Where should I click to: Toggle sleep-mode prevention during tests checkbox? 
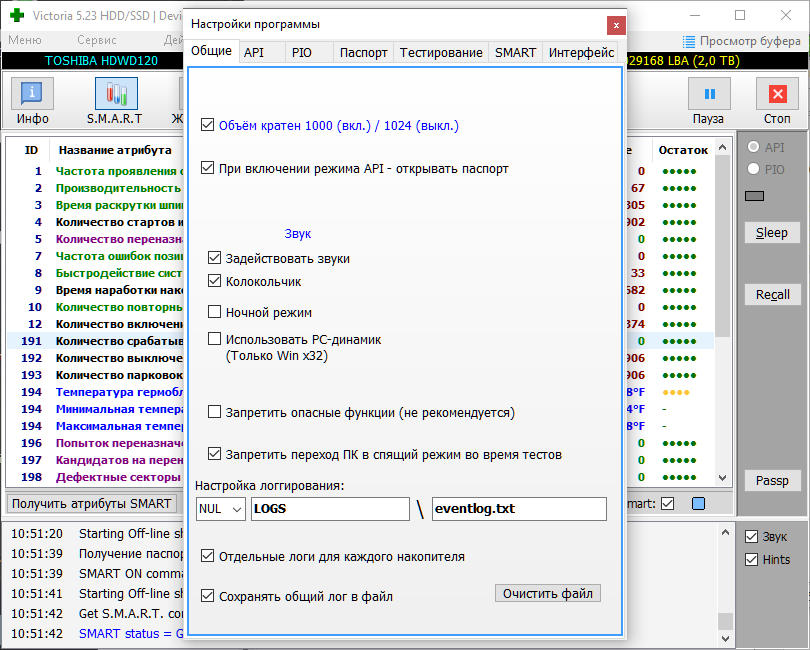tap(214, 454)
